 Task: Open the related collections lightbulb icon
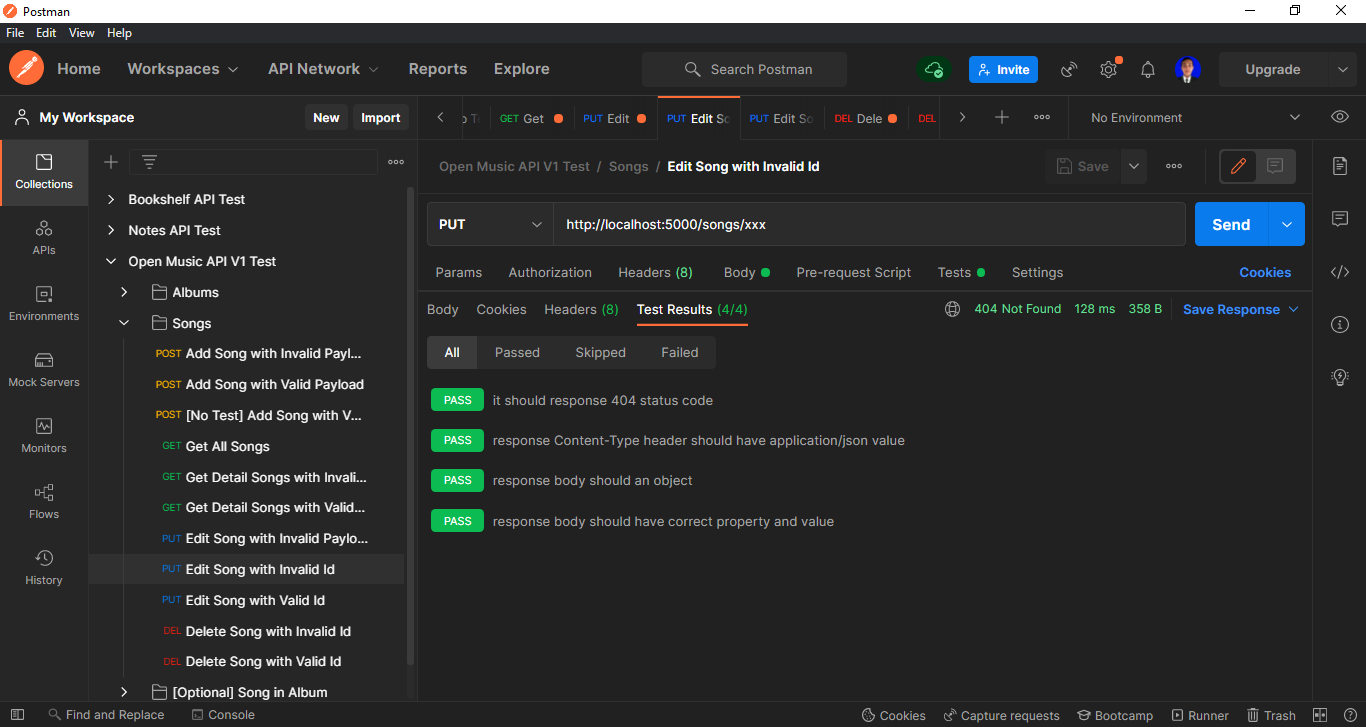1340,377
